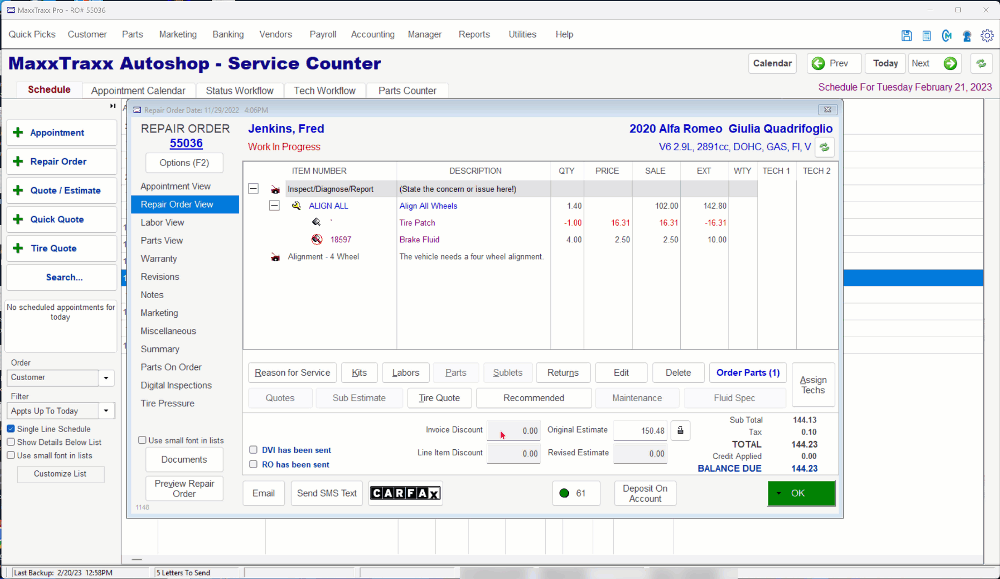Image resolution: width=1000 pixels, height=579 pixels.
Task: Toggle Single Line Schedule checkbox
Action: tap(11, 429)
